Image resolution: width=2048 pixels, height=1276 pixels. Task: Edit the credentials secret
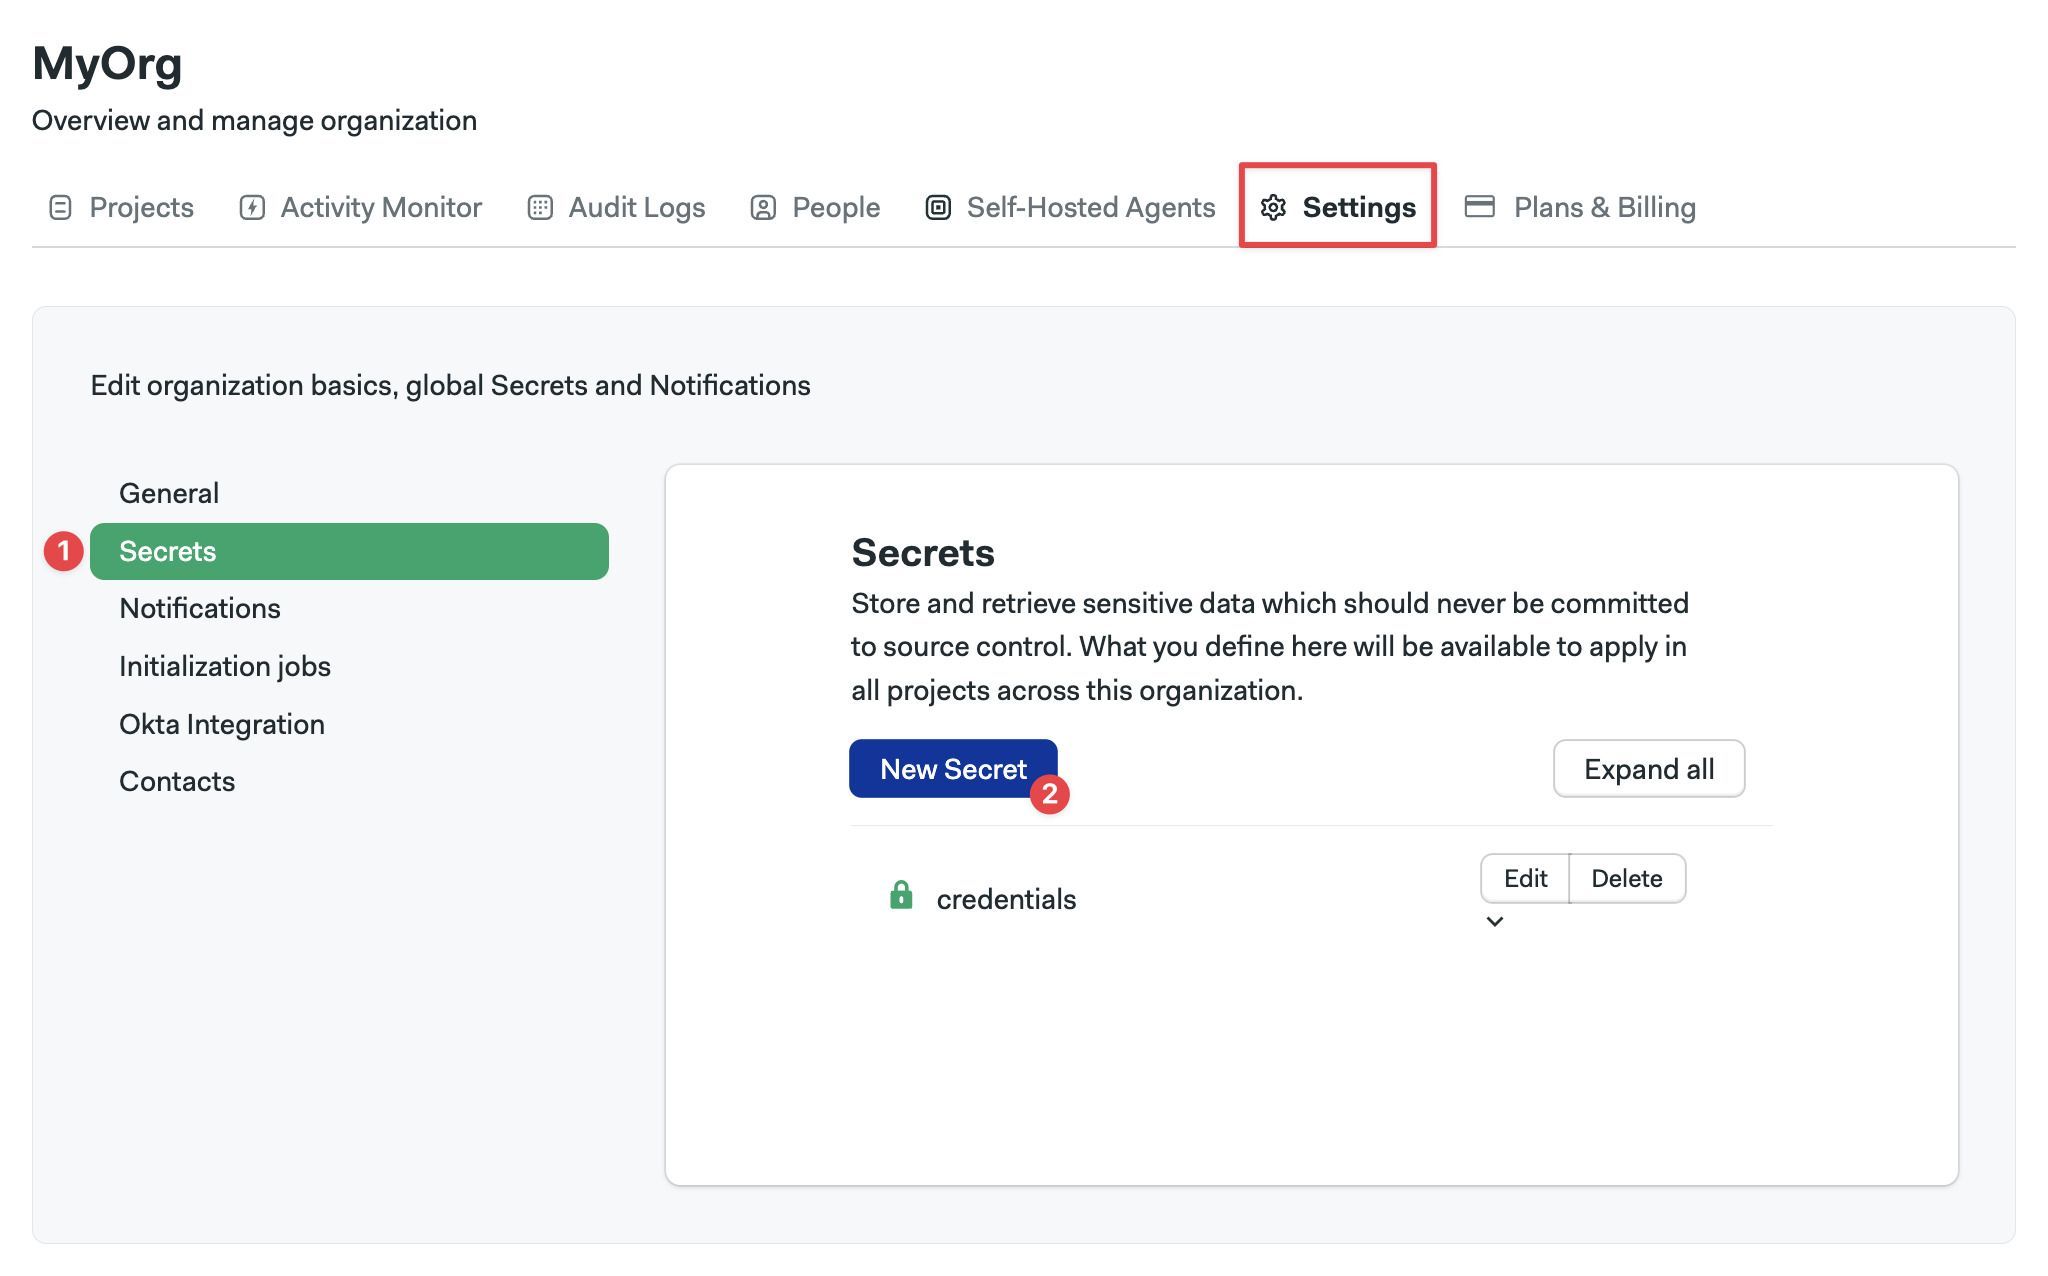click(x=1525, y=878)
